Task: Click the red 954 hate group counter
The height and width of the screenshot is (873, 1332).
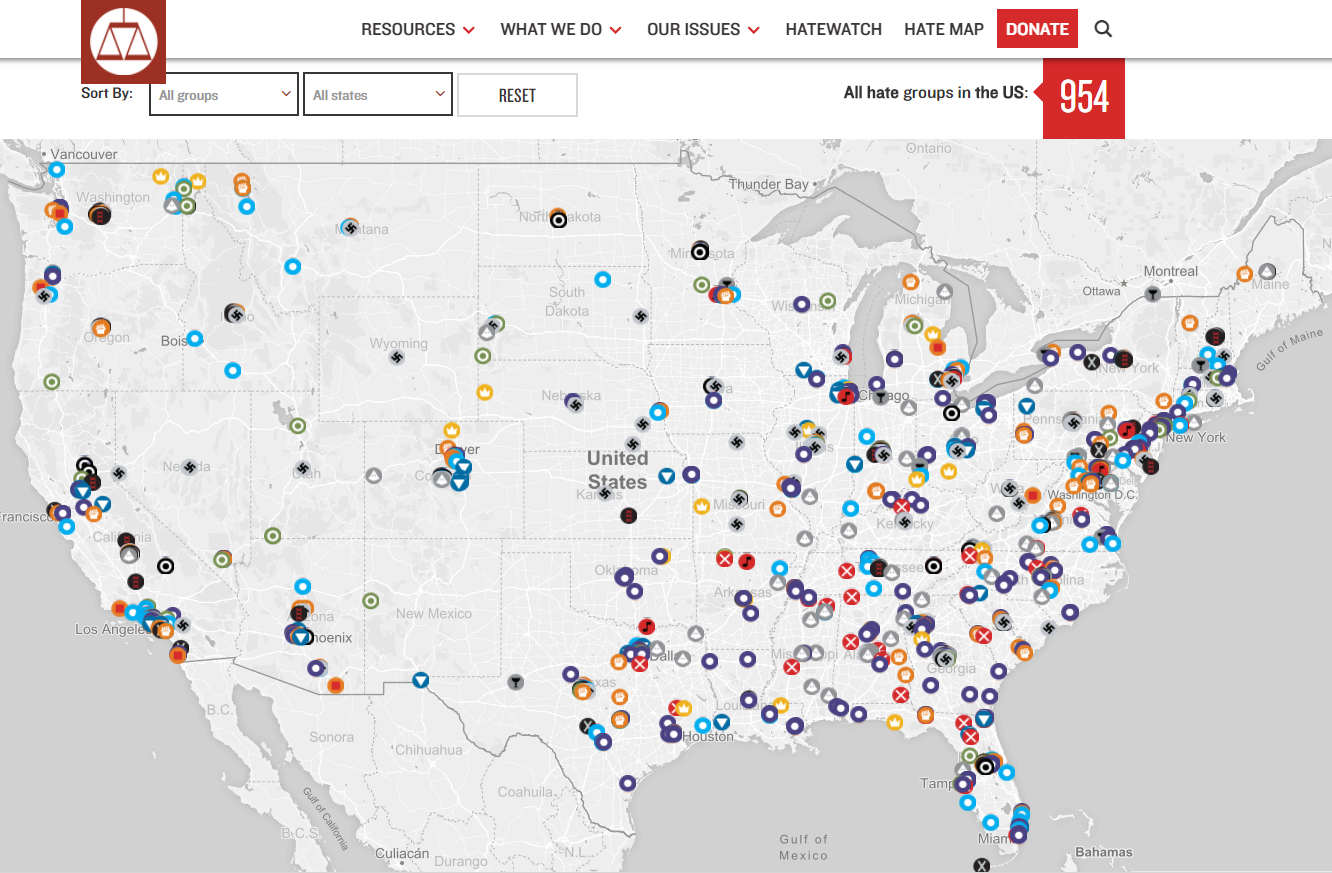Action: click(1084, 98)
